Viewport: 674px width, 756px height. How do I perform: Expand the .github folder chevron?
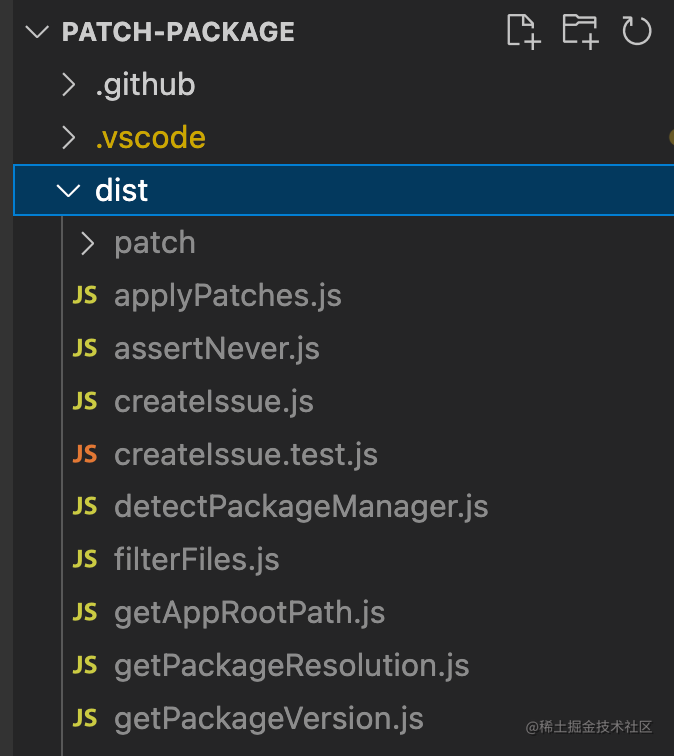click(68, 85)
